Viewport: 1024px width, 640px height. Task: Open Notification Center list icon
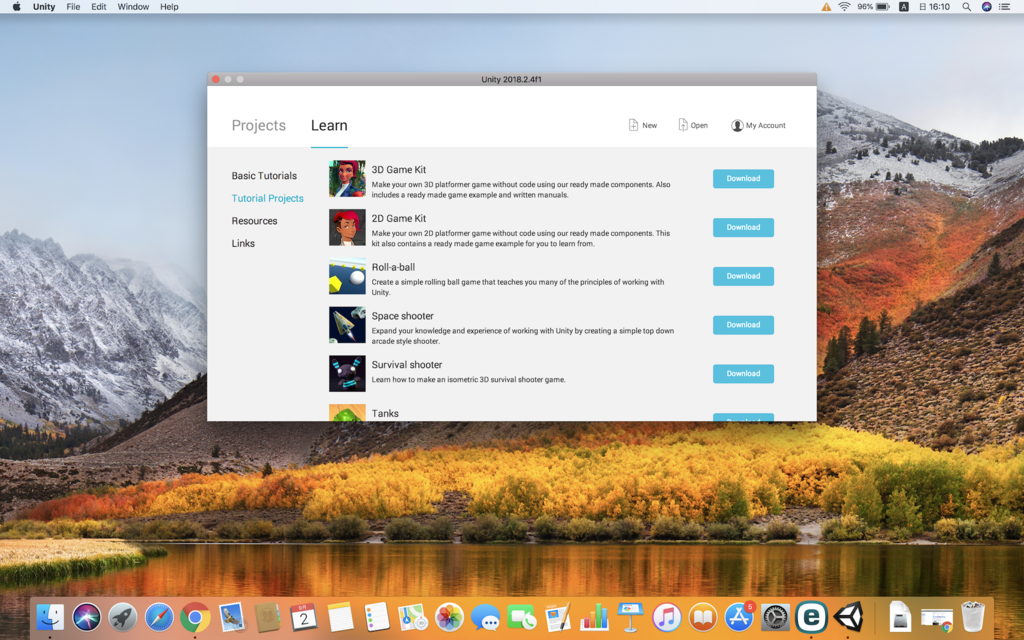click(x=1004, y=7)
